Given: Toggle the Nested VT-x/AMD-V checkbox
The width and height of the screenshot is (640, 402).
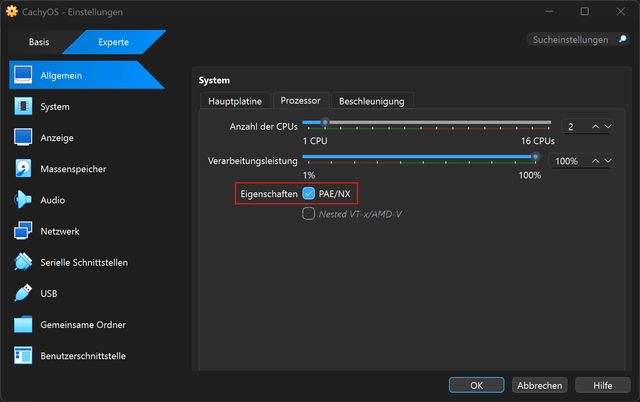Looking at the screenshot, I should 309,213.
